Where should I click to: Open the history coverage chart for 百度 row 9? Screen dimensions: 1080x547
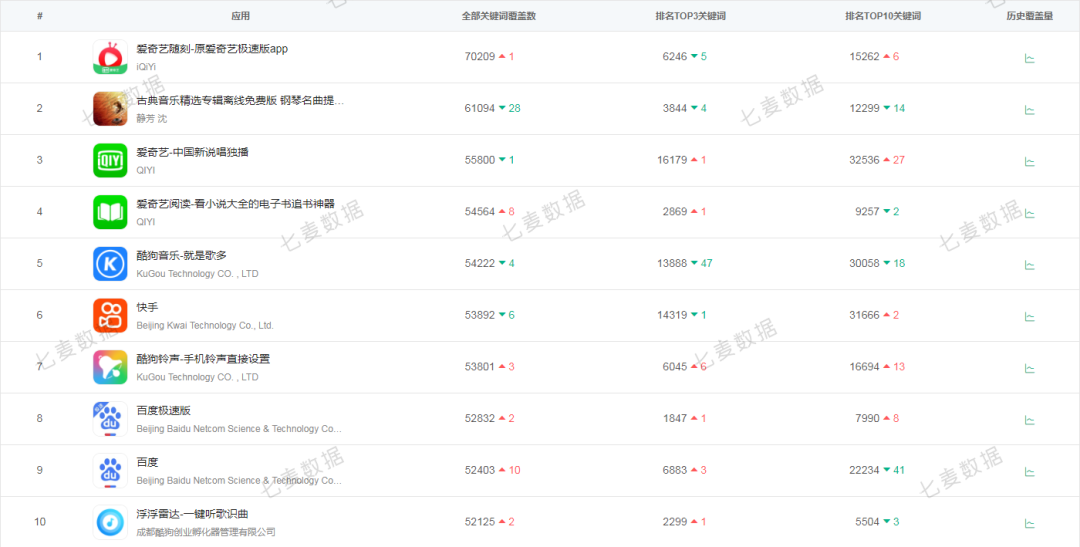coord(1030,471)
